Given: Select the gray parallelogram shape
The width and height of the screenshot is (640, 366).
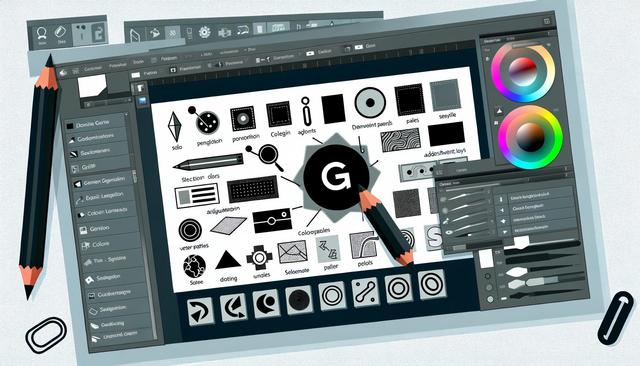Looking at the screenshot, I should coord(229,226).
